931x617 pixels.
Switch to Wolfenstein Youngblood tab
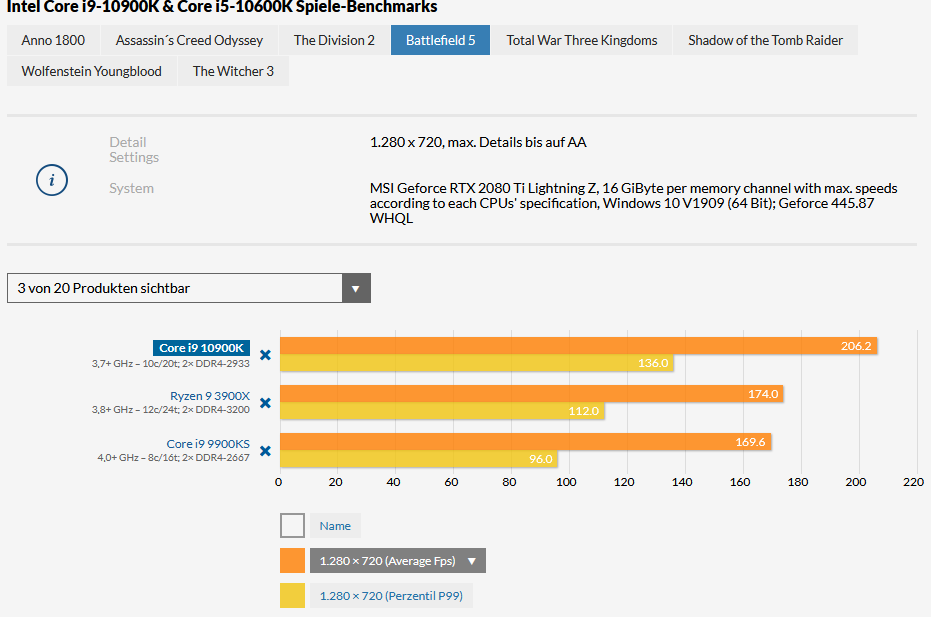pos(91,71)
